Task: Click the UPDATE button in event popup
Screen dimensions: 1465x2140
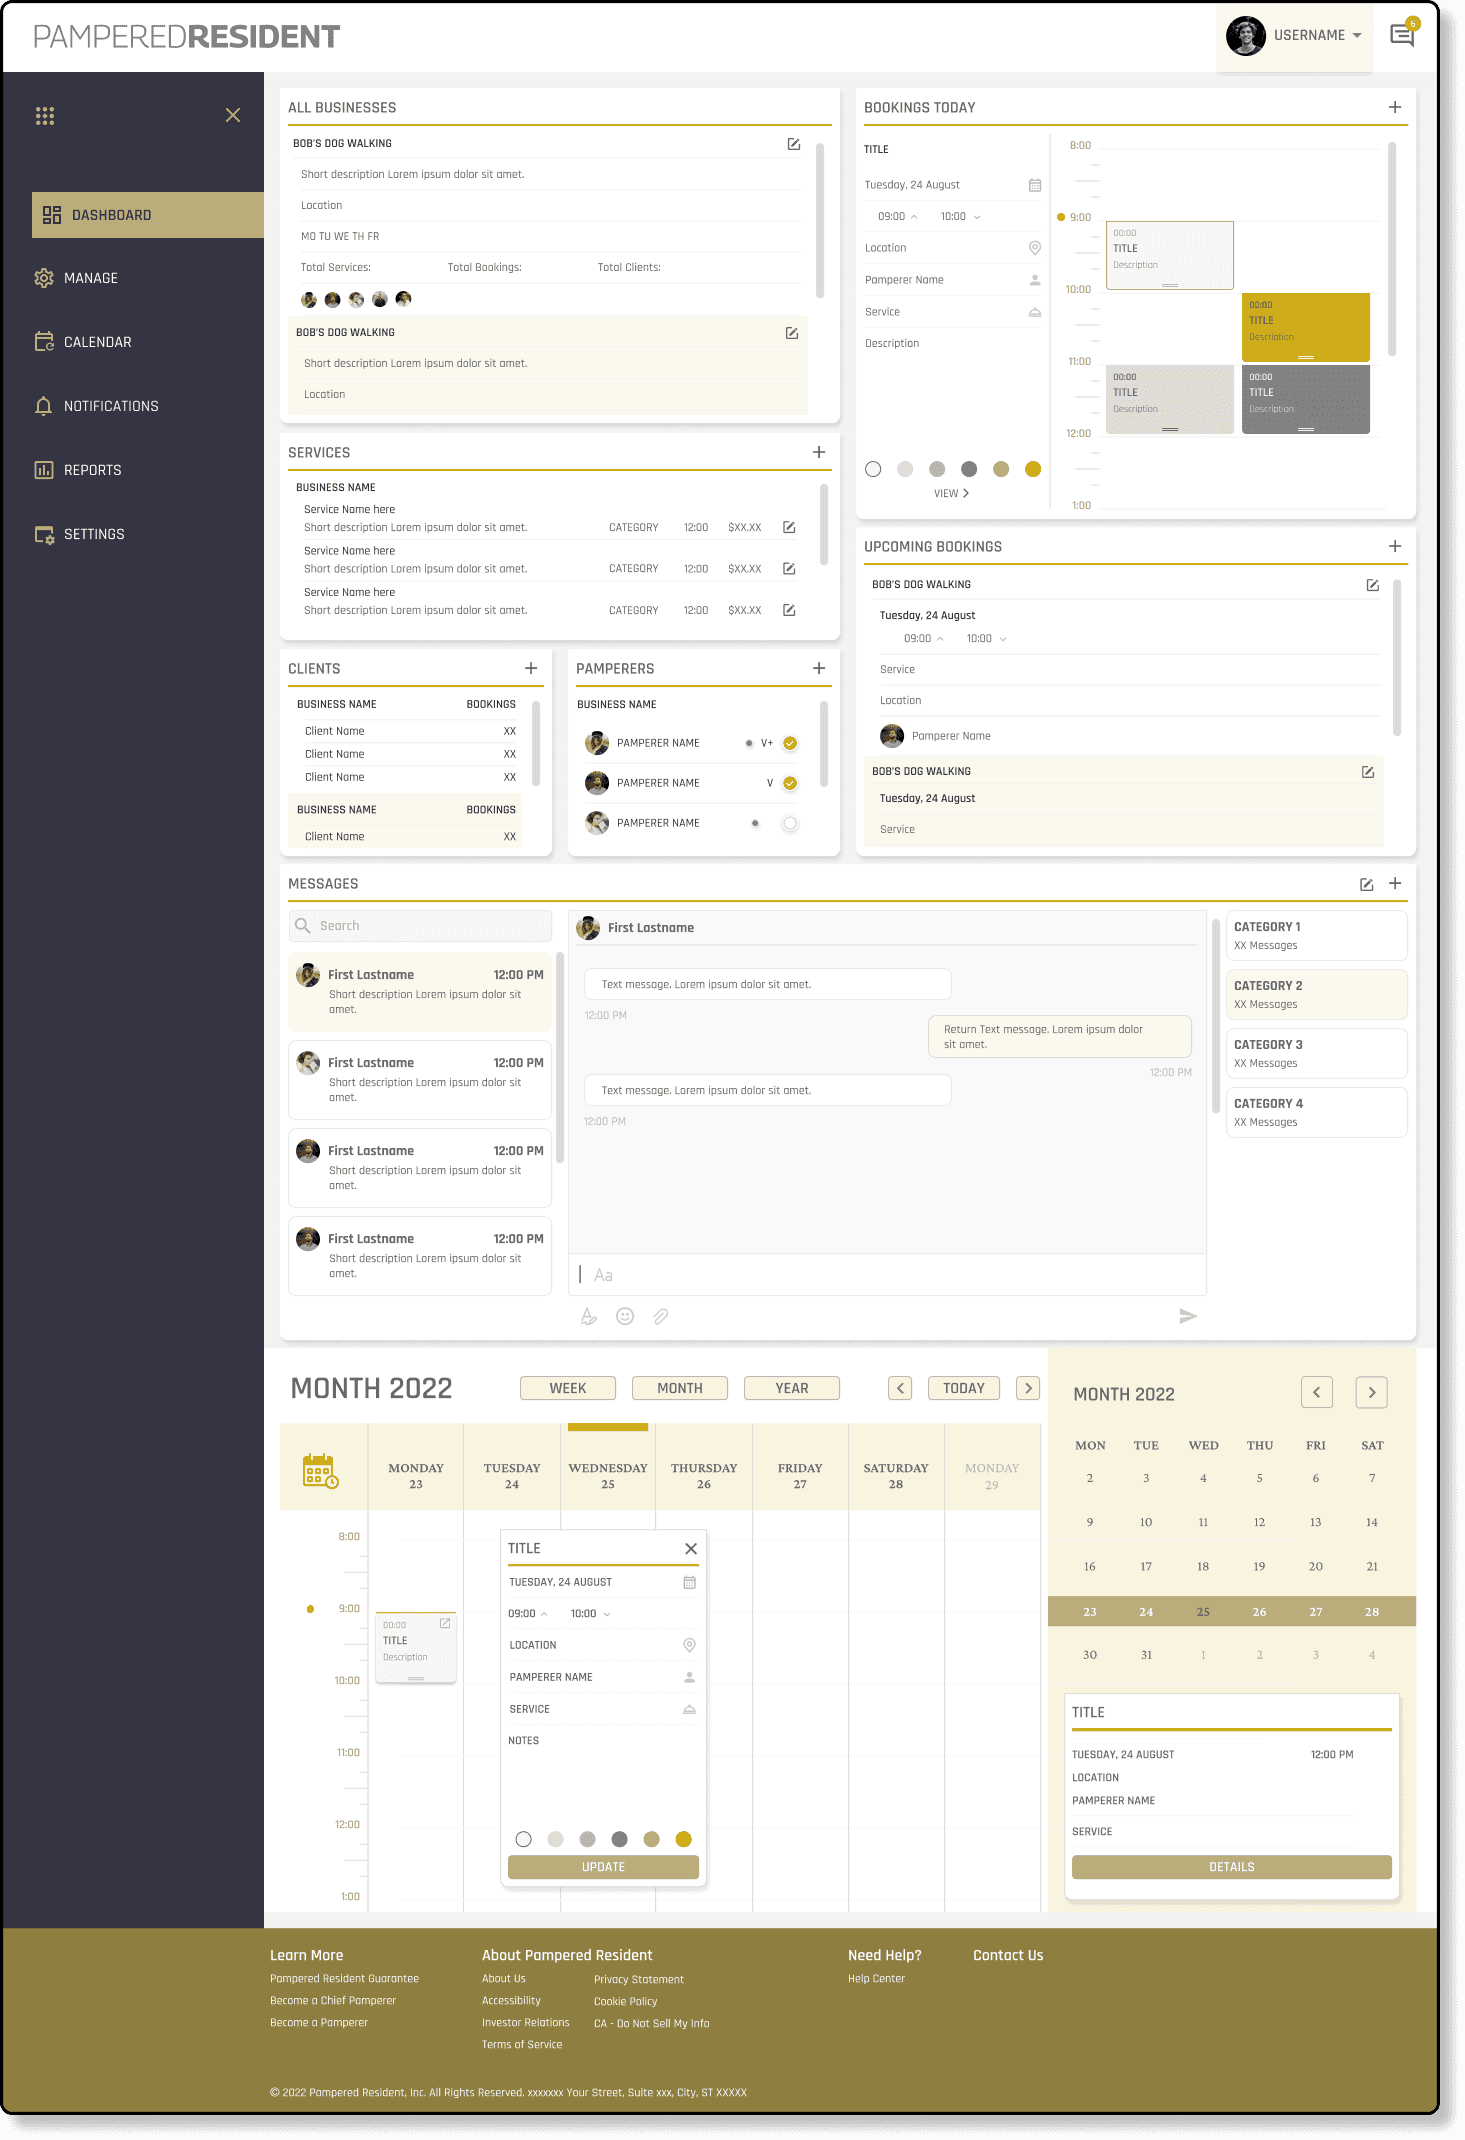Action: [x=603, y=1867]
